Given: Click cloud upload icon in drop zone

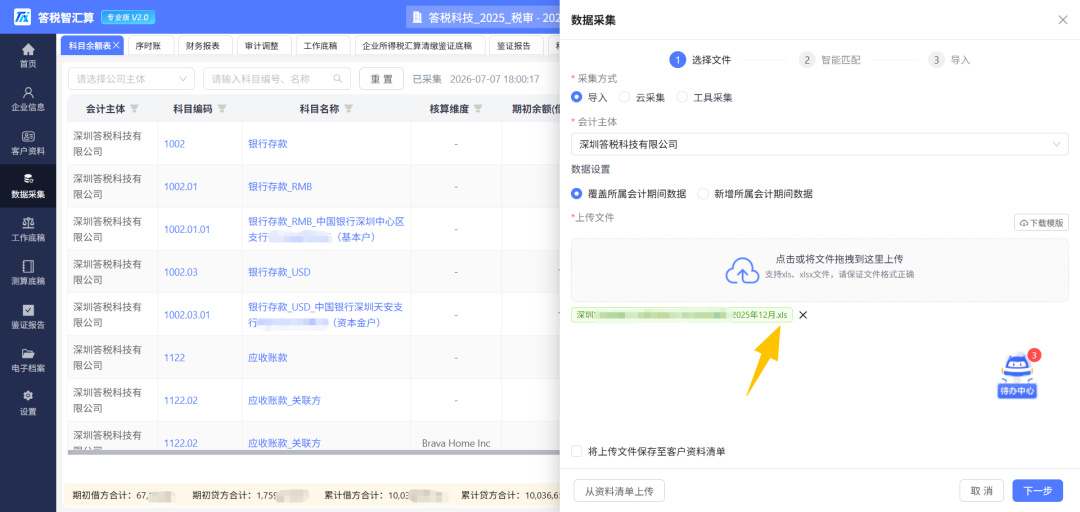Looking at the screenshot, I should [742, 271].
